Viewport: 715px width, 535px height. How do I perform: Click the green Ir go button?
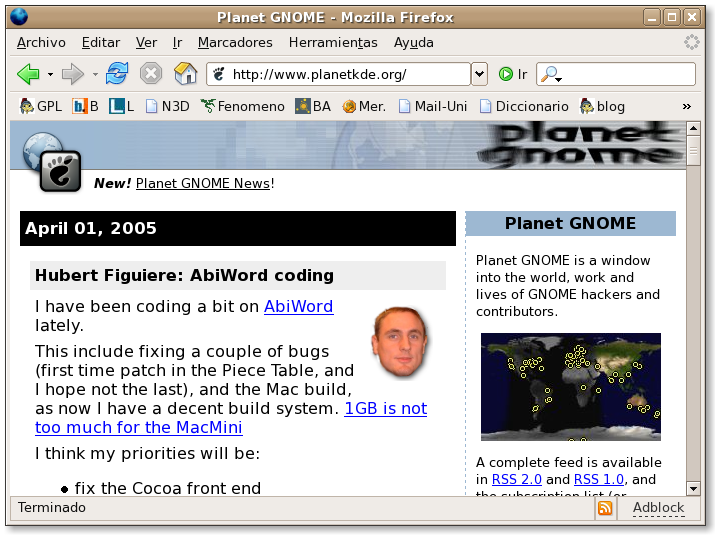[513, 74]
